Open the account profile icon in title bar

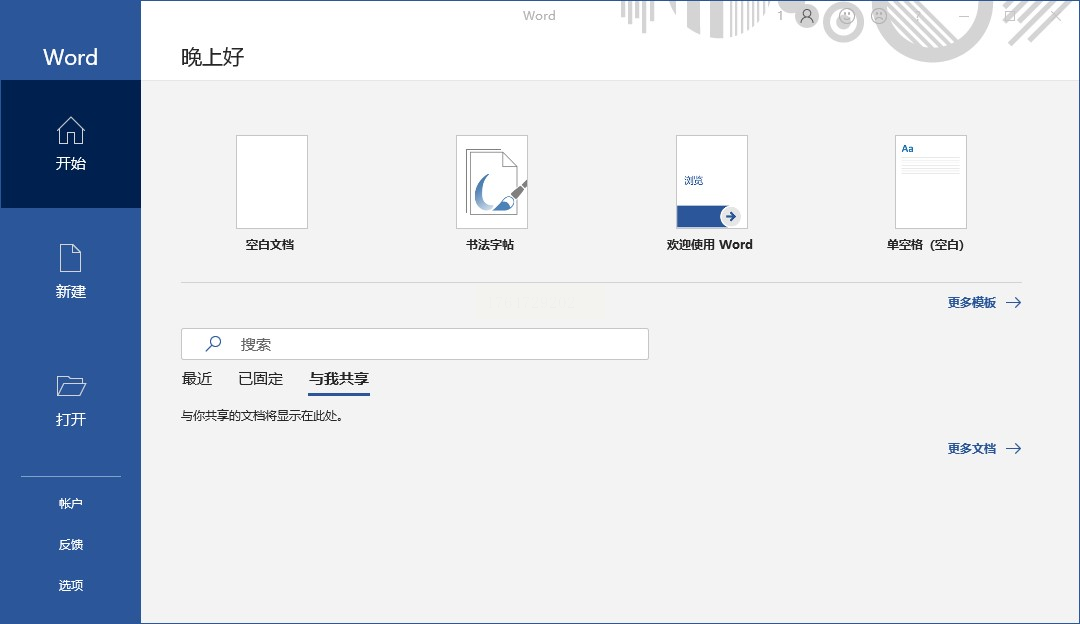(x=807, y=16)
